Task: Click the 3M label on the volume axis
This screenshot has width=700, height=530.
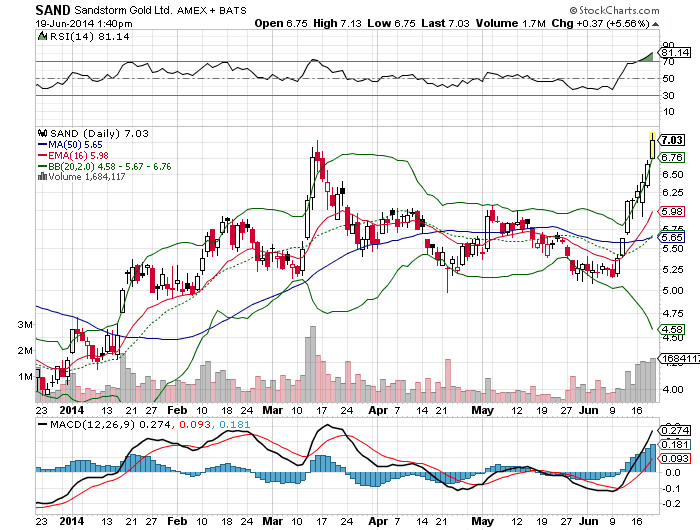Action: [25, 325]
